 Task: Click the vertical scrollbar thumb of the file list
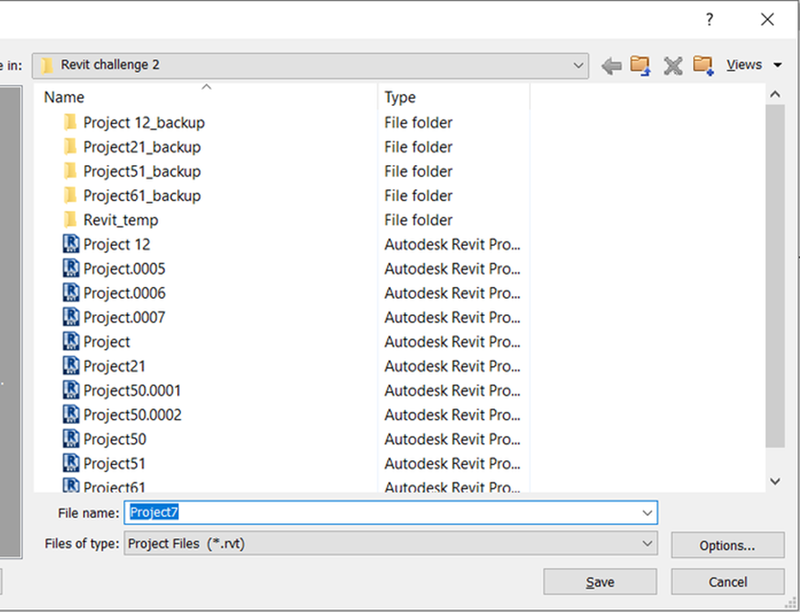click(x=775, y=276)
